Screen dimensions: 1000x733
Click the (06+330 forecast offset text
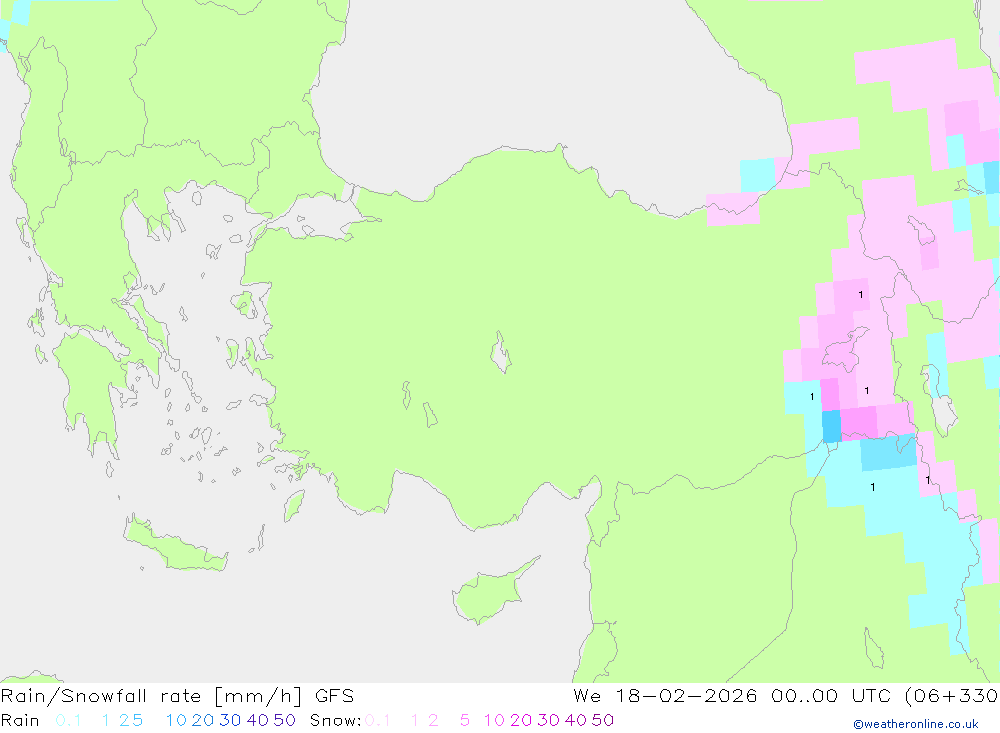pos(951,695)
